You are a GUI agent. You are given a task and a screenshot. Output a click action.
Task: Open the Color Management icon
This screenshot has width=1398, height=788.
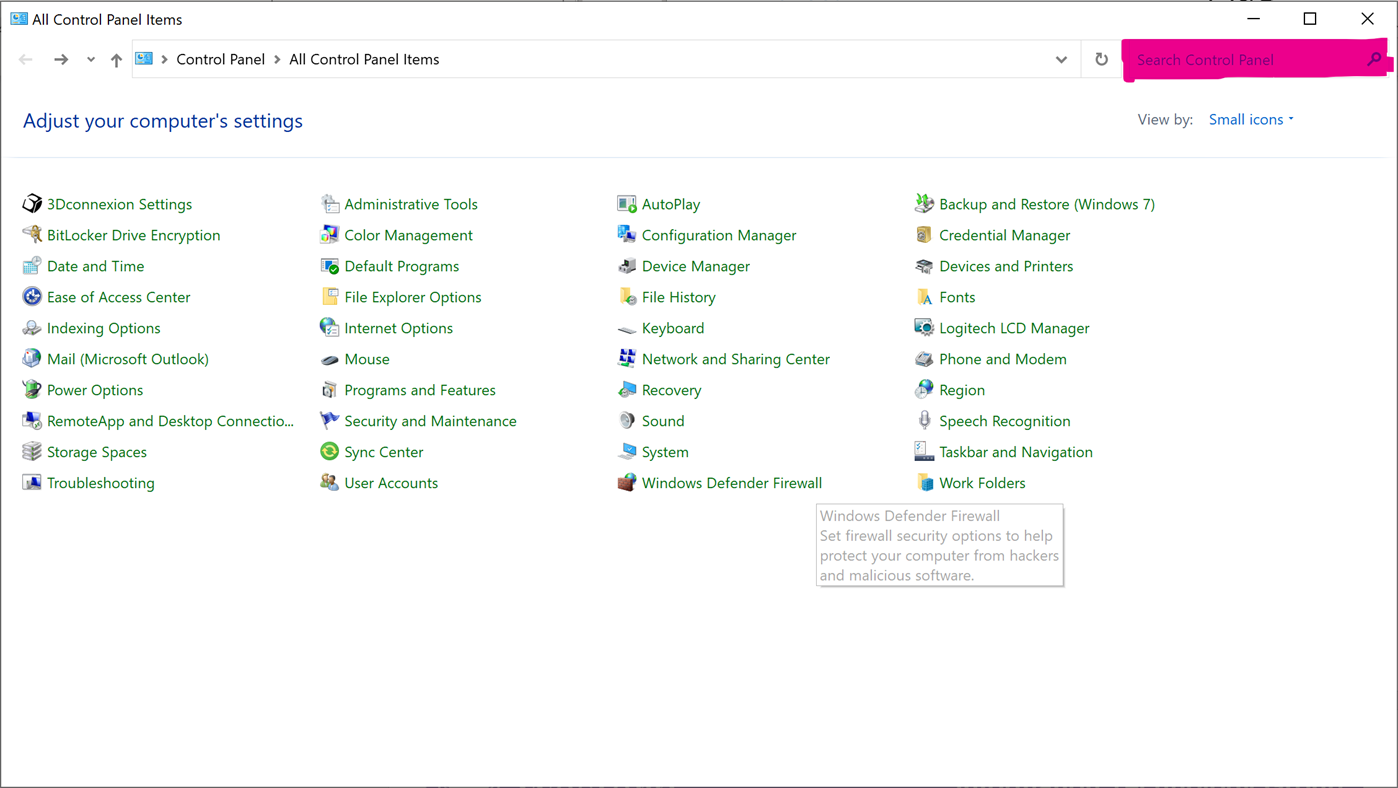tap(329, 235)
